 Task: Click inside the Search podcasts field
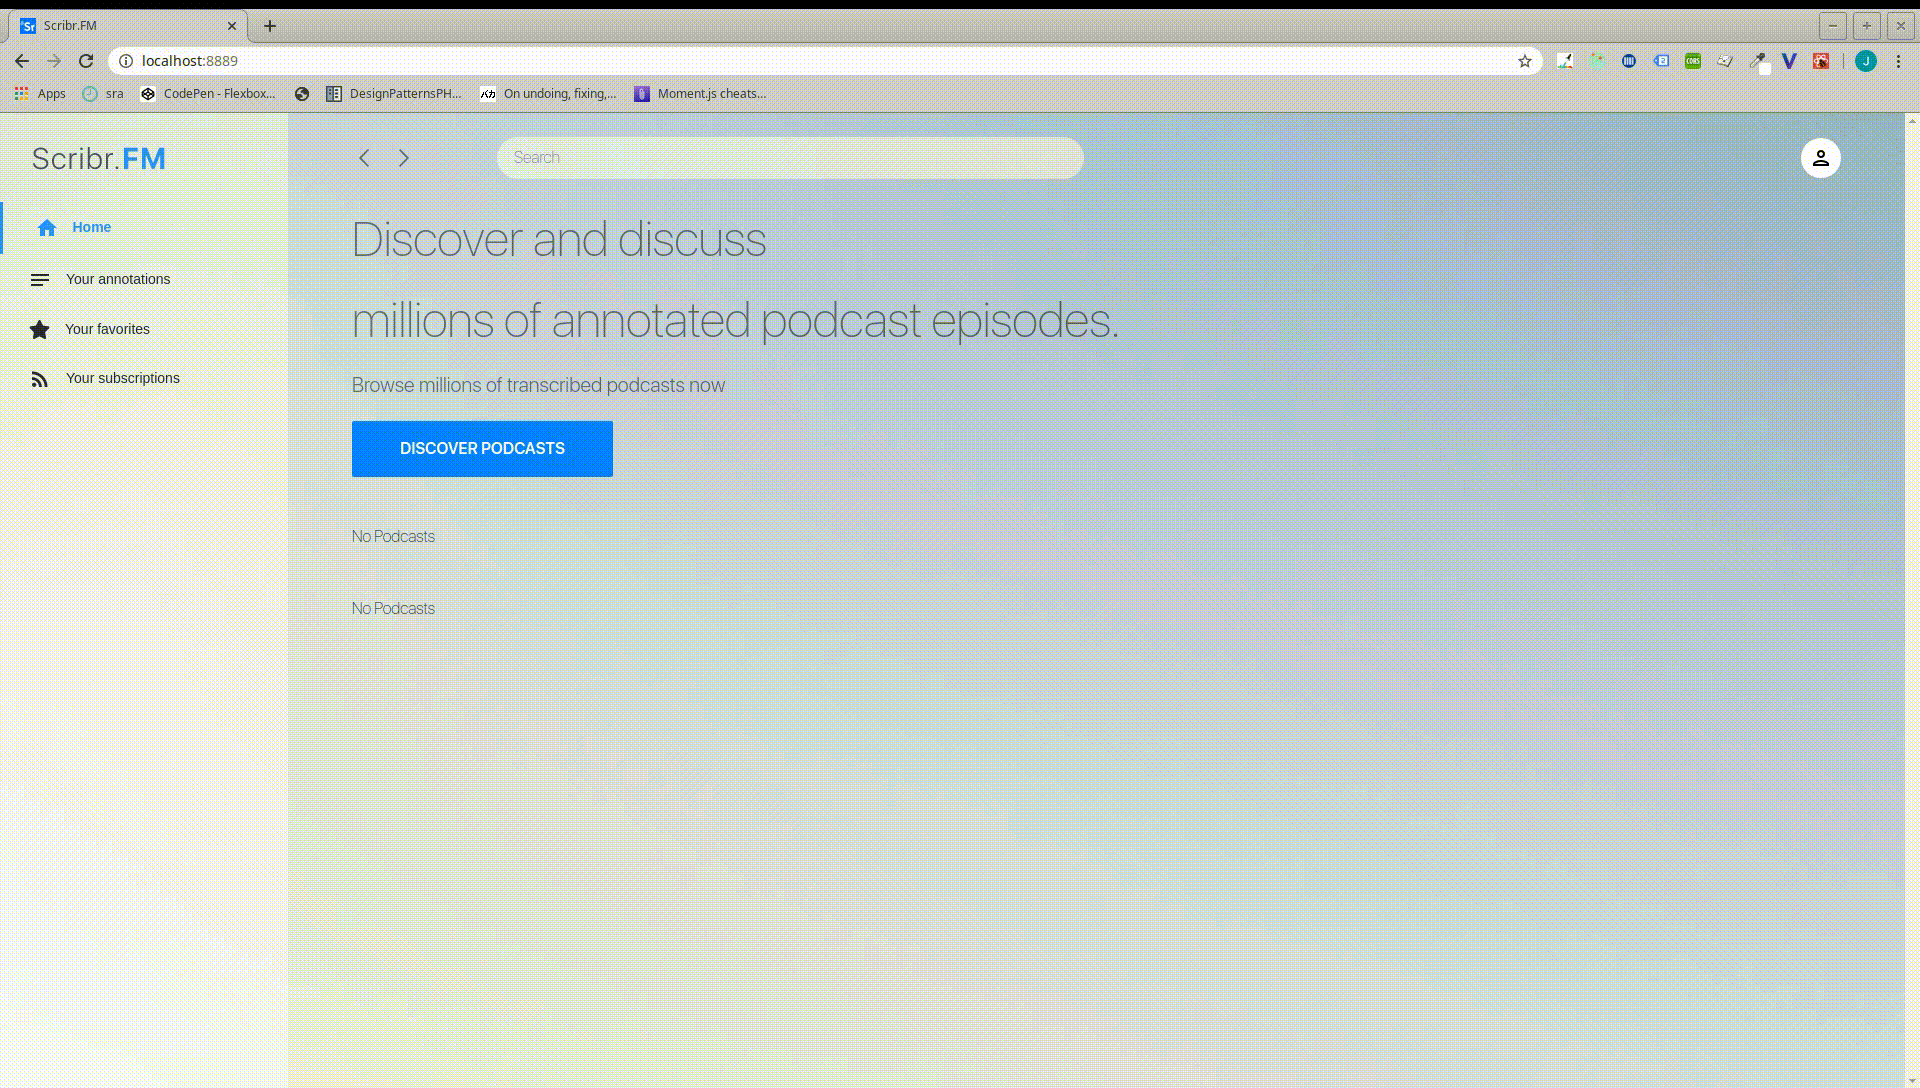788,157
